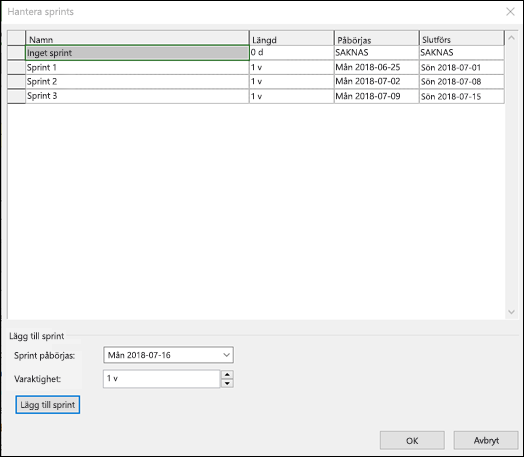
Task: Cancel with the Avbryt button
Action: (486, 440)
